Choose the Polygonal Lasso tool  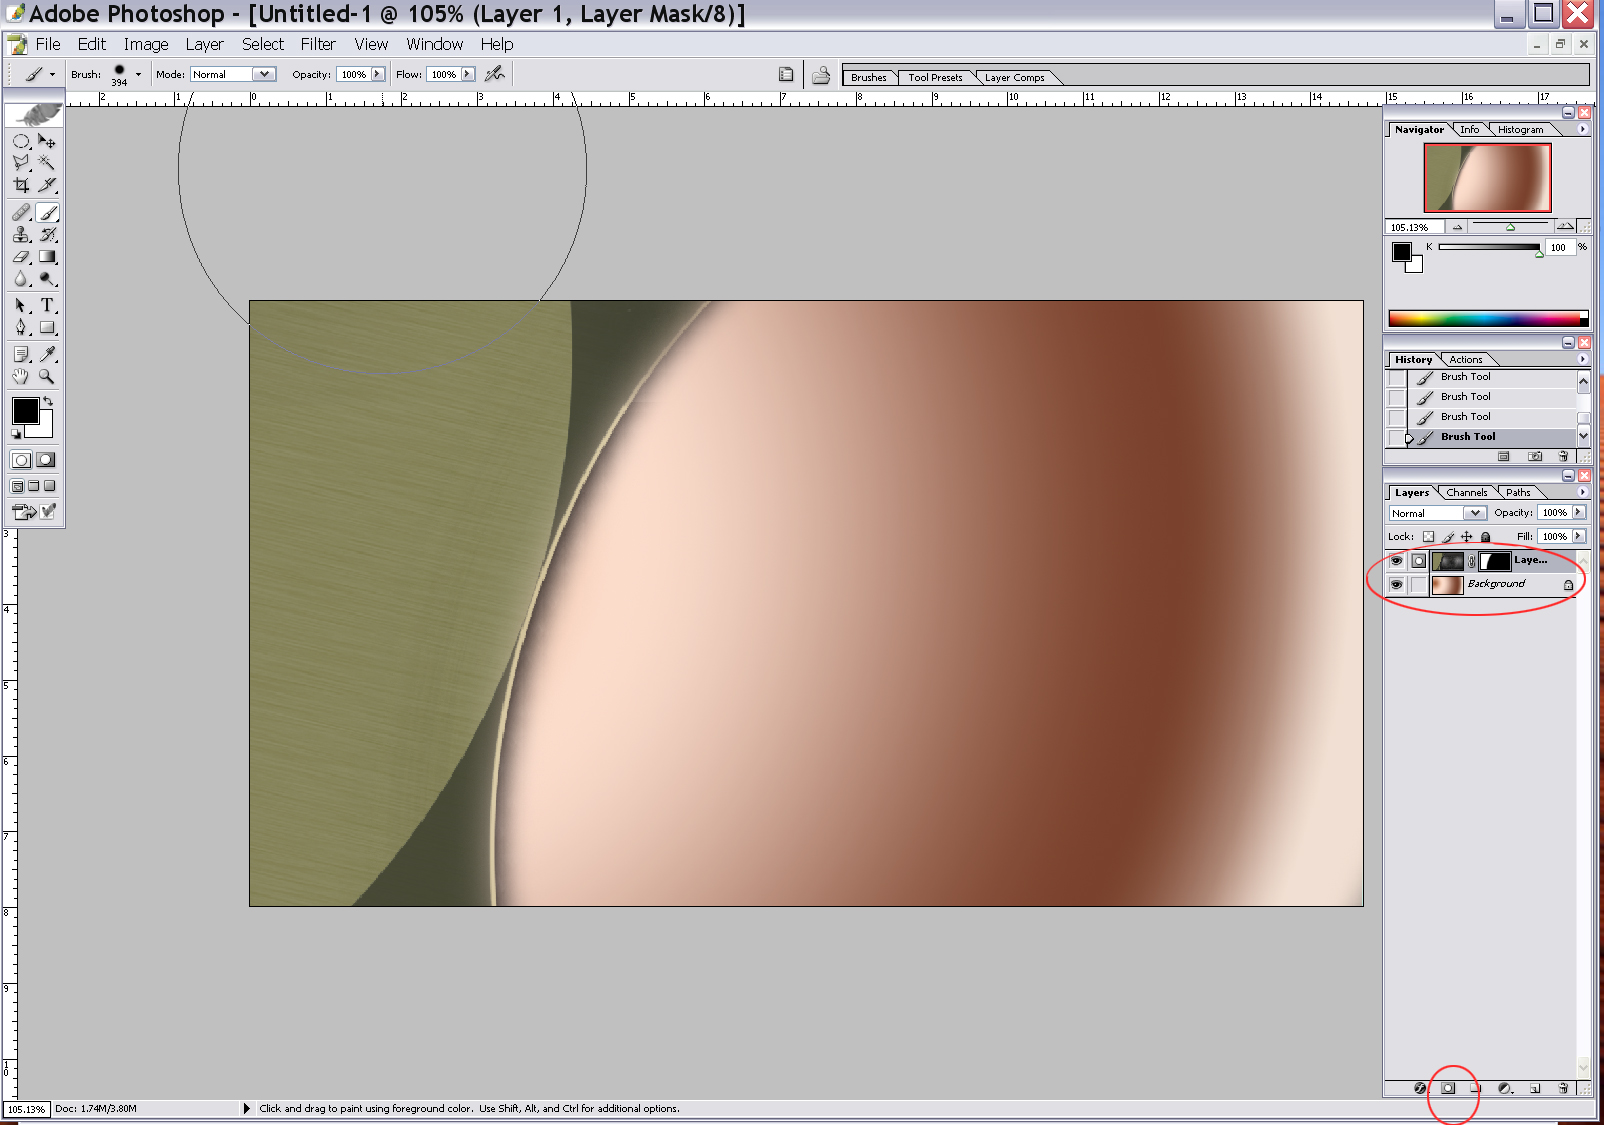click(x=21, y=163)
